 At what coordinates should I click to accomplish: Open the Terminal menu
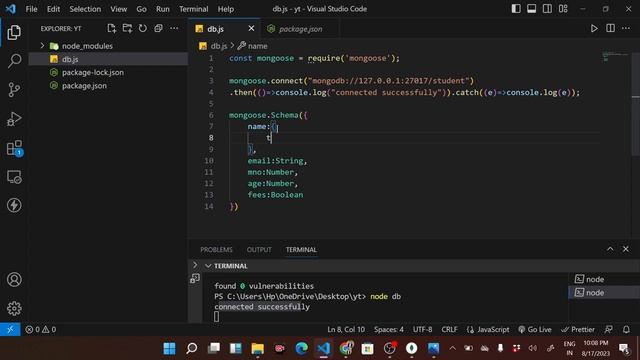click(193, 9)
